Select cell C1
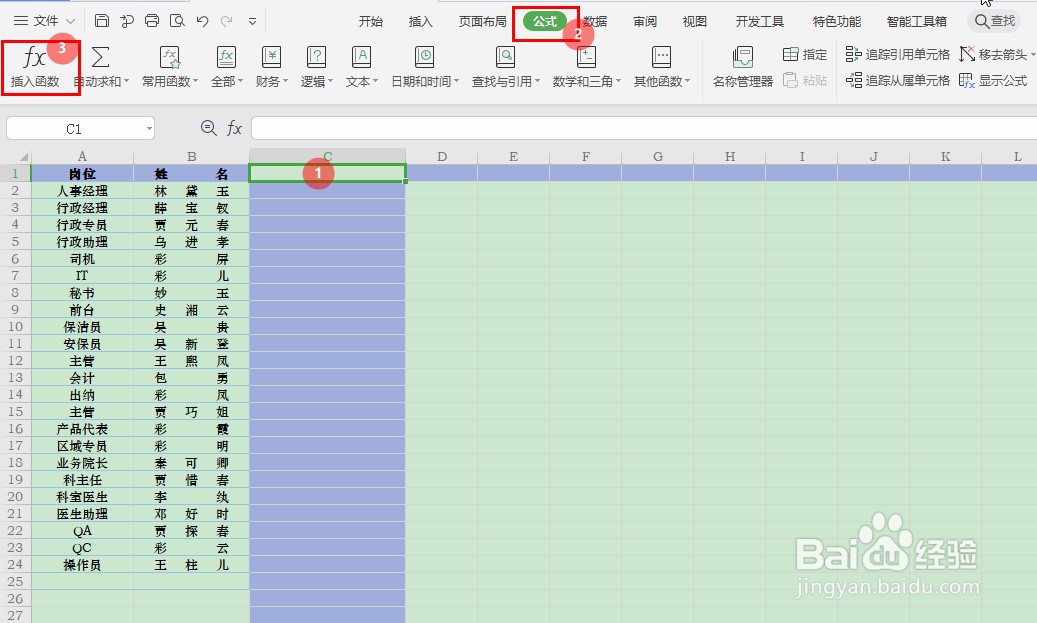This screenshot has height=623, width=1037. point(327,173)
